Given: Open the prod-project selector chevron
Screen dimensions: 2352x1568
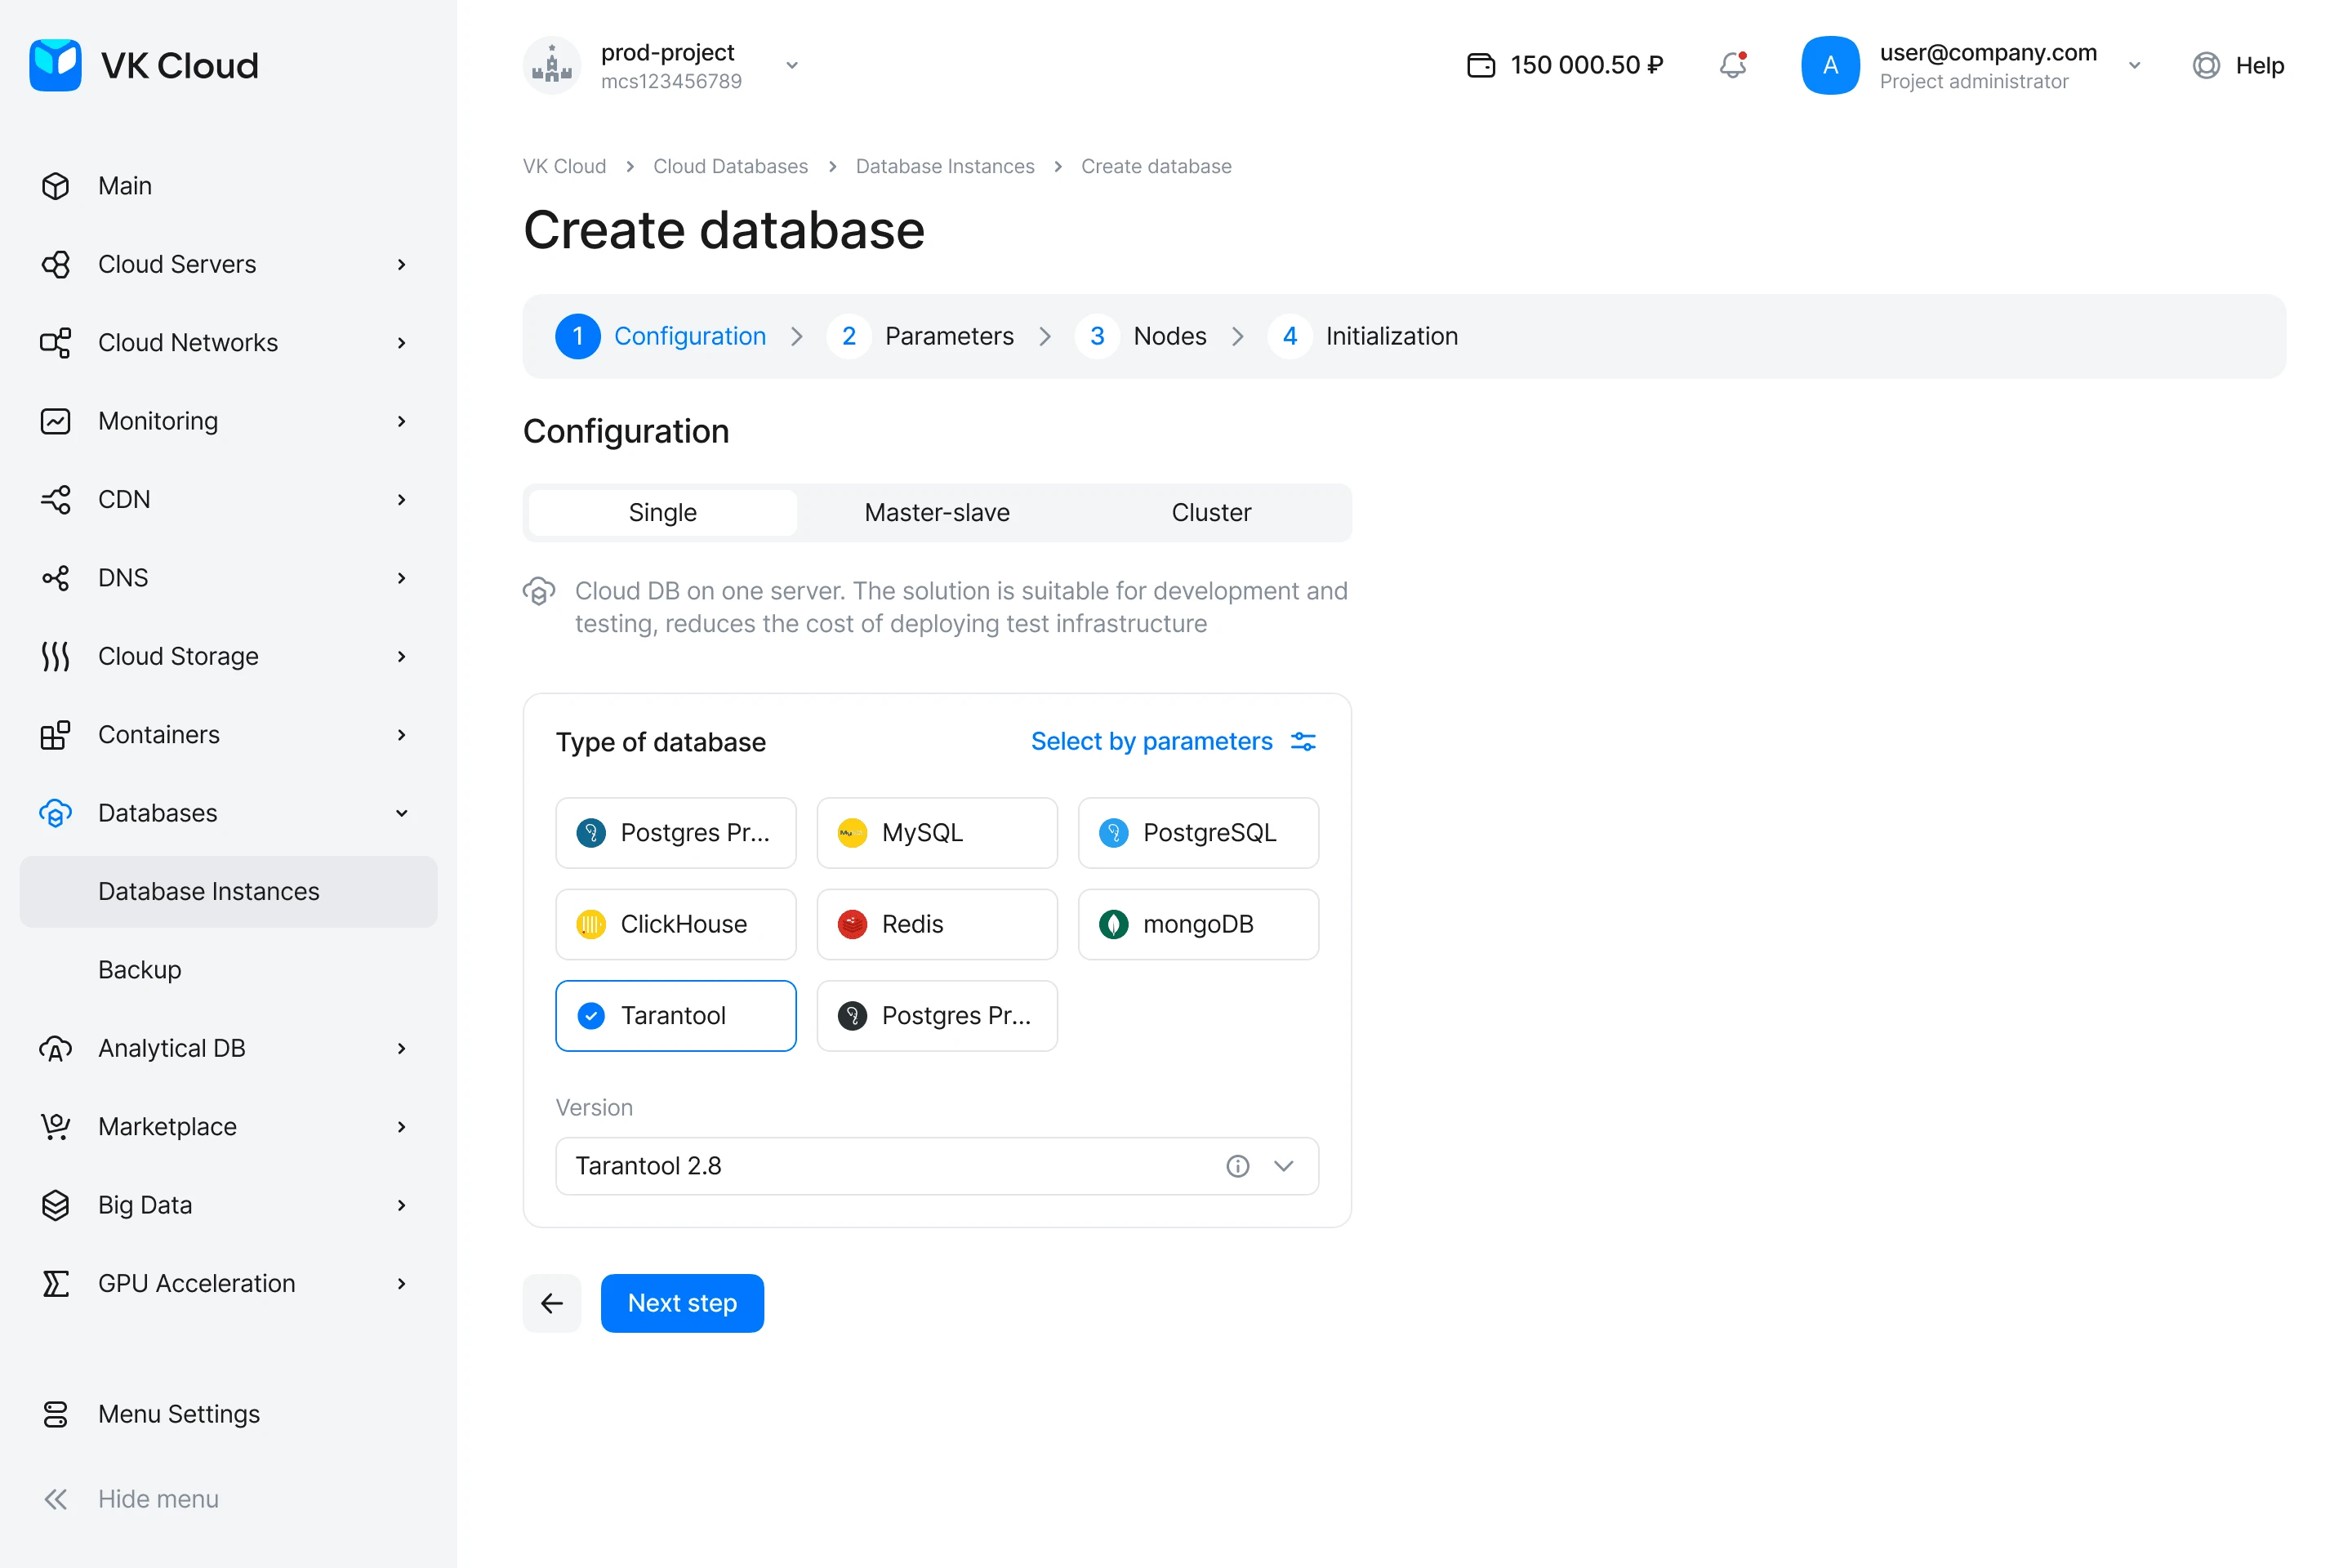Looking at the screenshot, I should pos(792,65).
